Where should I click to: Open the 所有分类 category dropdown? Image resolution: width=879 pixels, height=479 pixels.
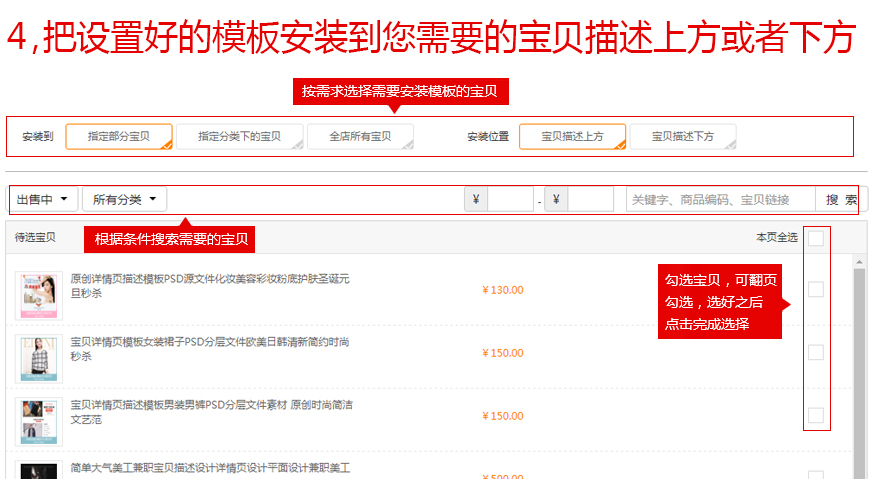point(124,199)
